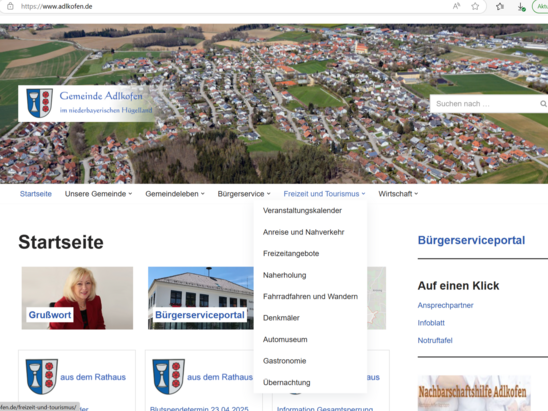Open Naherholung menu entry
548x411 pixels.
pos(284,275)
